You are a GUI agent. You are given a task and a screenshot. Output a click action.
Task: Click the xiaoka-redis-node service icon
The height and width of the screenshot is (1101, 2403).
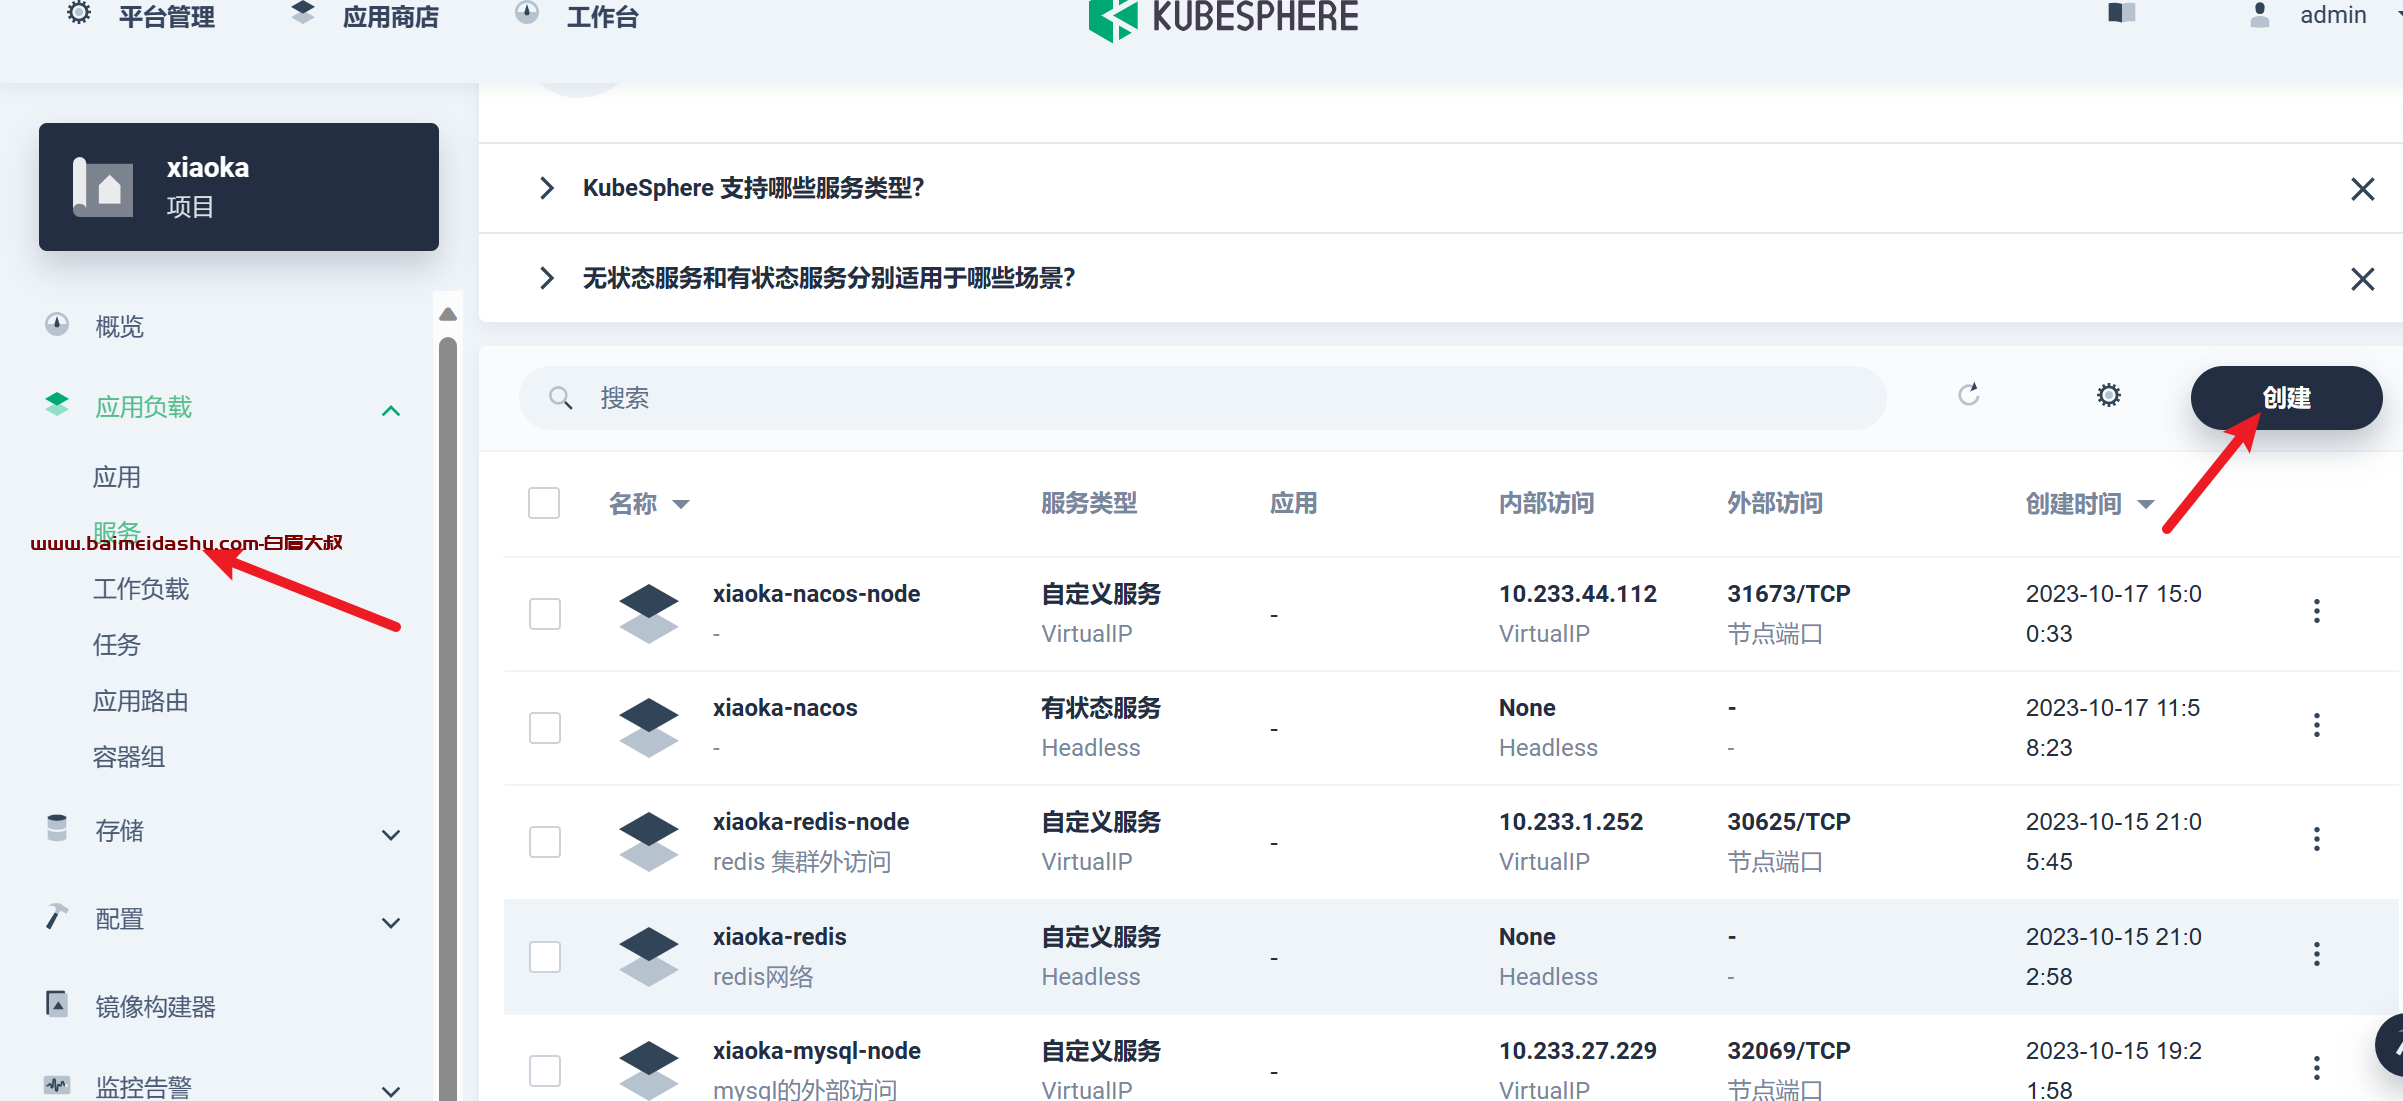[649, 842]
